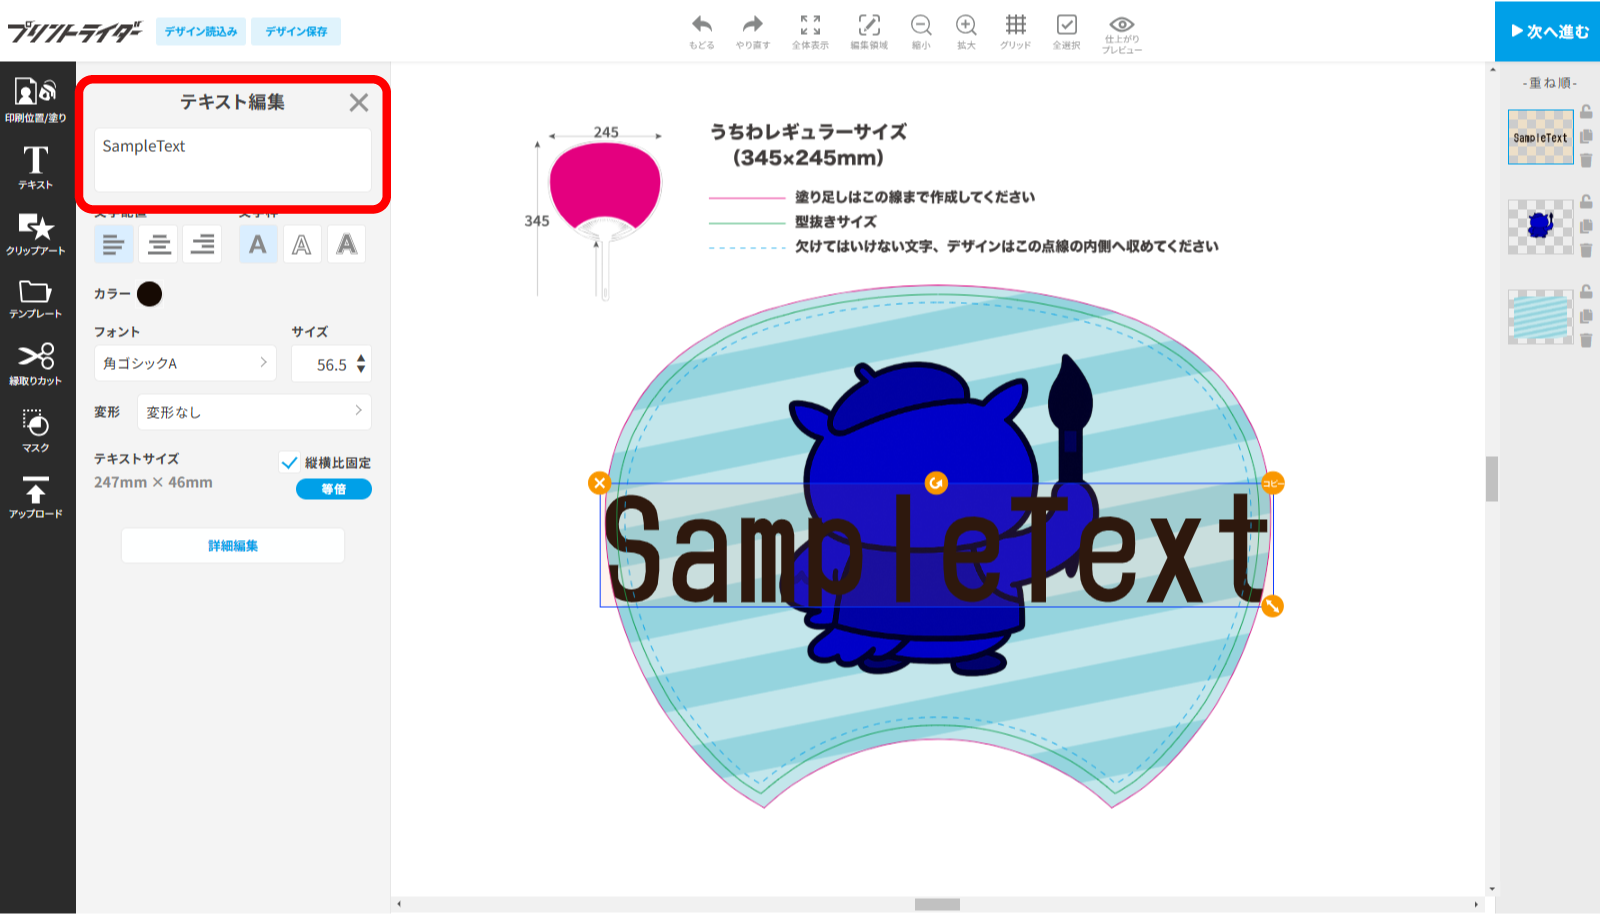Click the orange resize handle on text box
1600x915 pixels.
point(1272,606)
